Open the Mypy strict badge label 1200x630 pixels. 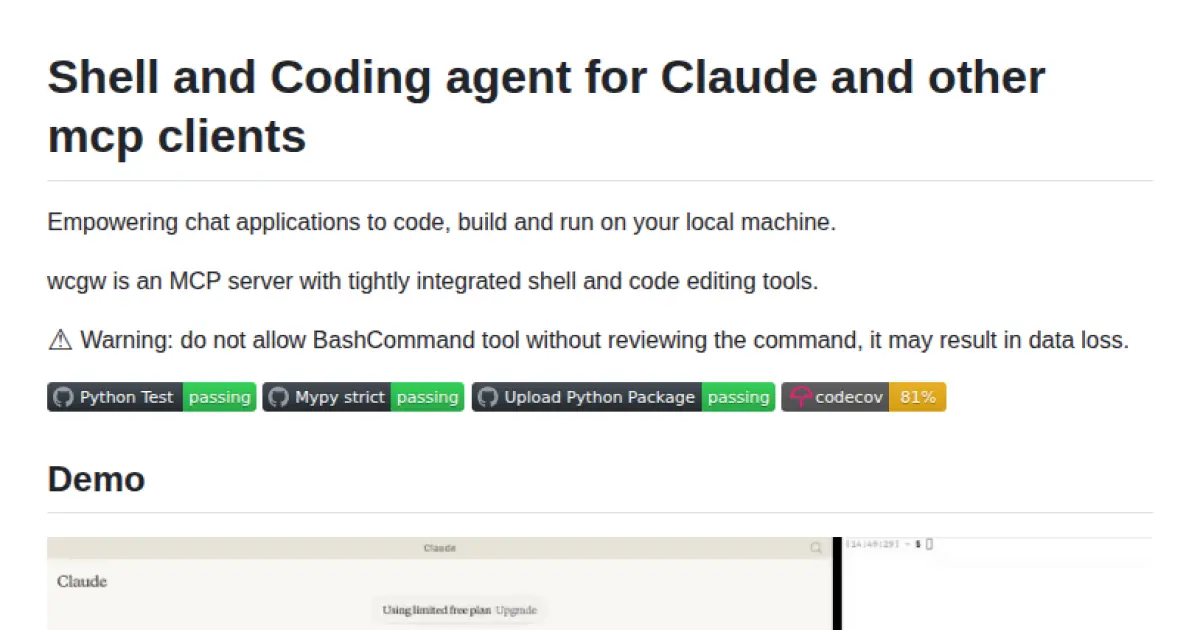point(340,397)
